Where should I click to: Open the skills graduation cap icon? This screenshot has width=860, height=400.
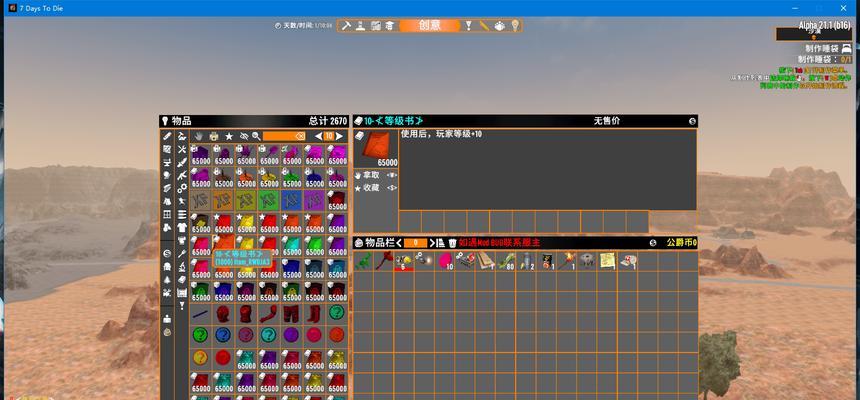(389, 26)
